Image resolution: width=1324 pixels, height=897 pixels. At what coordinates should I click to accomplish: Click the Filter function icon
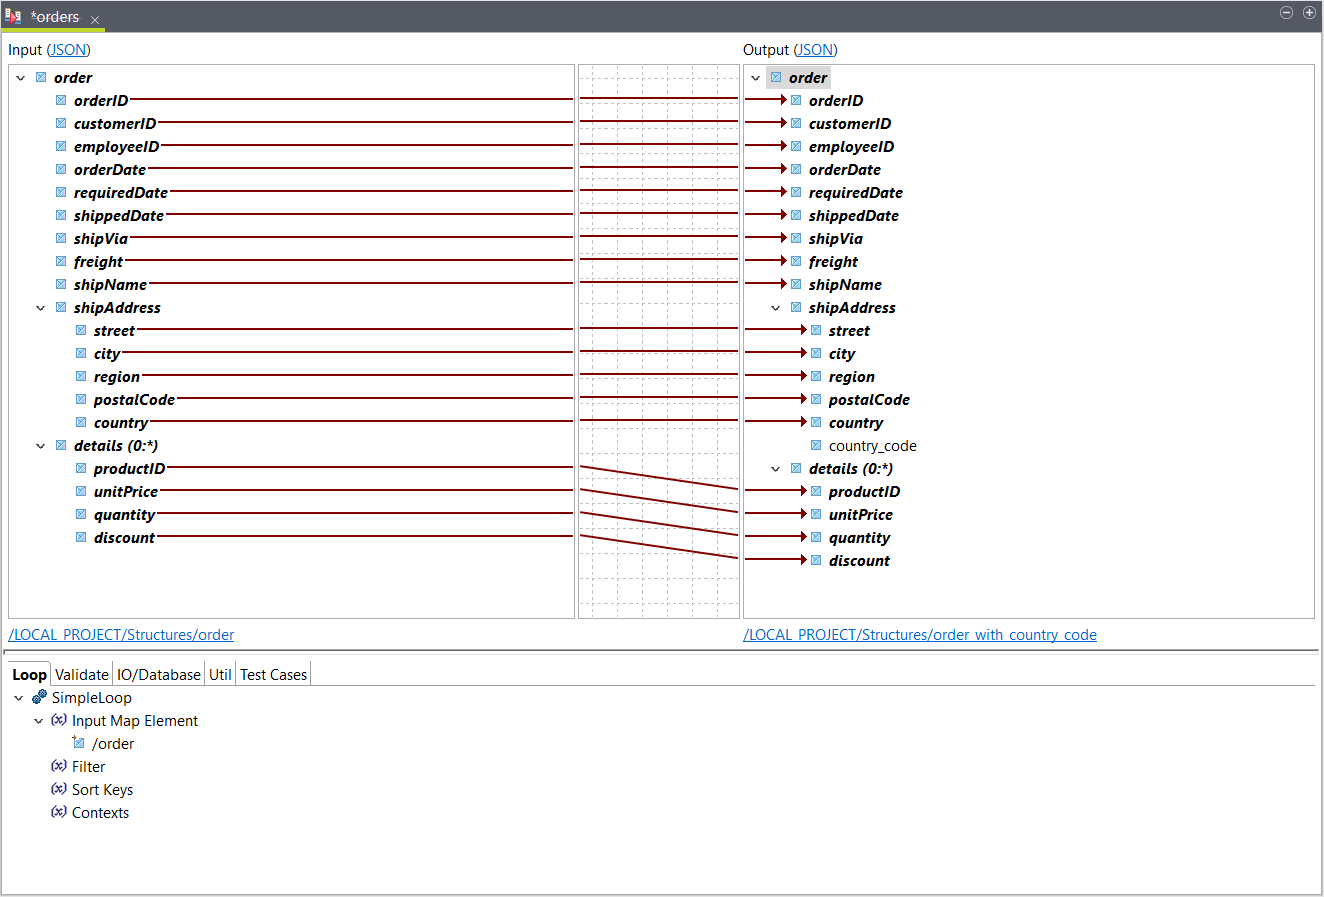59,766
